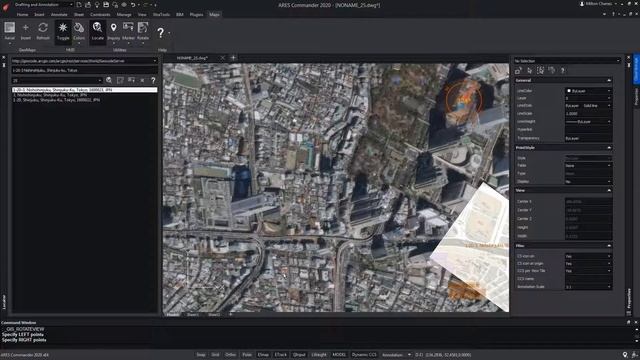Toggle ETrack in status bar

pos(281,355)
